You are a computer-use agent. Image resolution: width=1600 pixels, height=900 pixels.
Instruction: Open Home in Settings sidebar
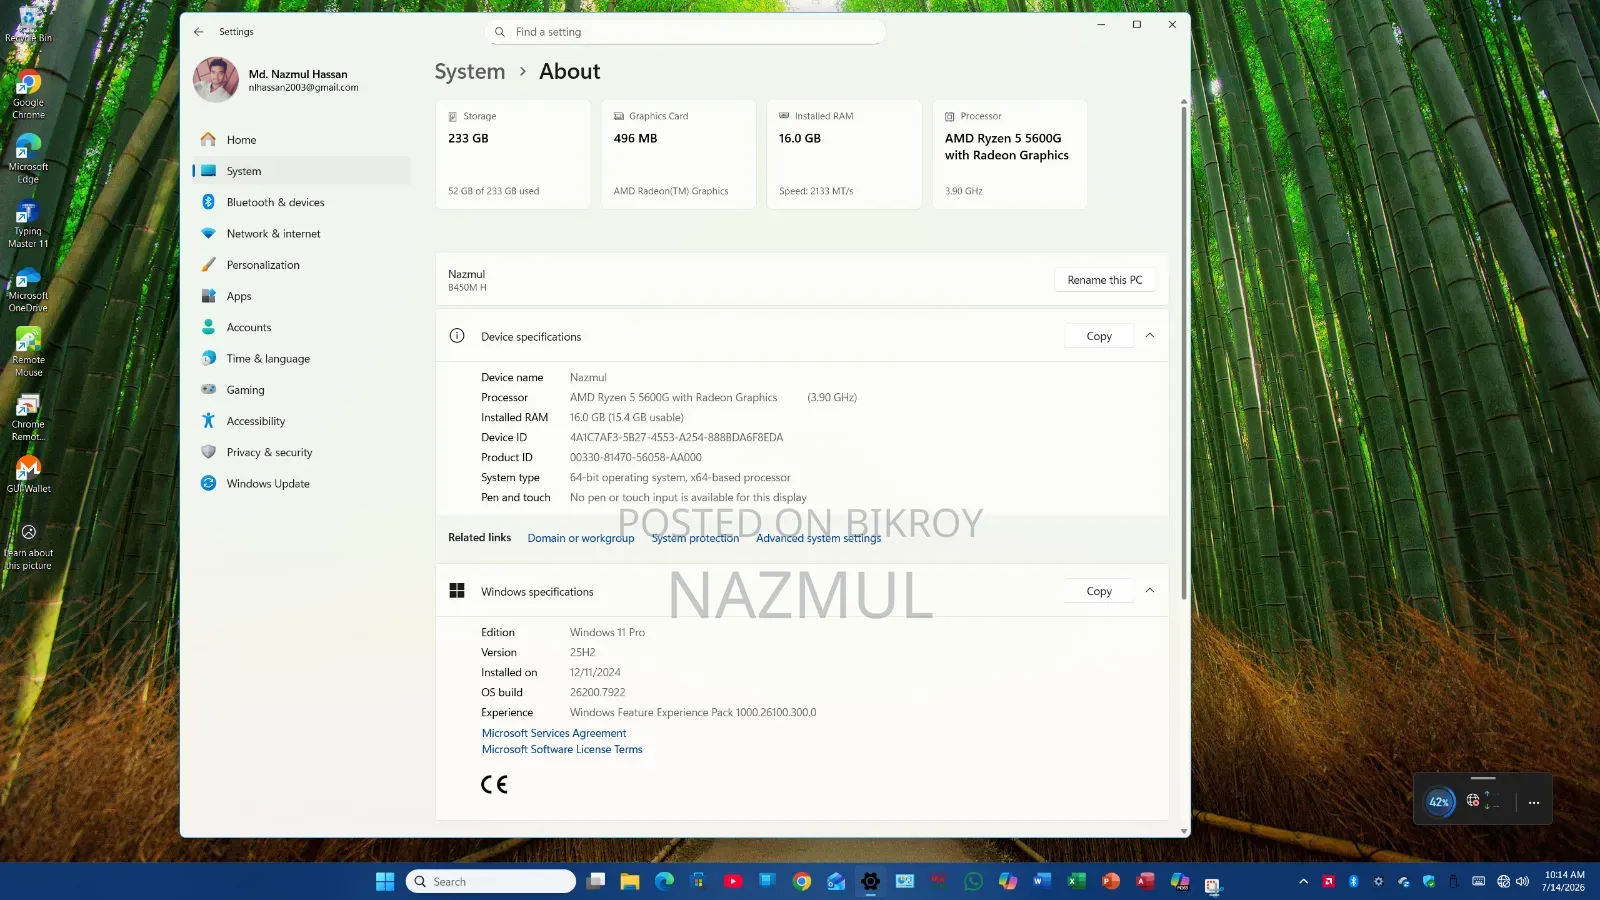(x=301, y=140)
